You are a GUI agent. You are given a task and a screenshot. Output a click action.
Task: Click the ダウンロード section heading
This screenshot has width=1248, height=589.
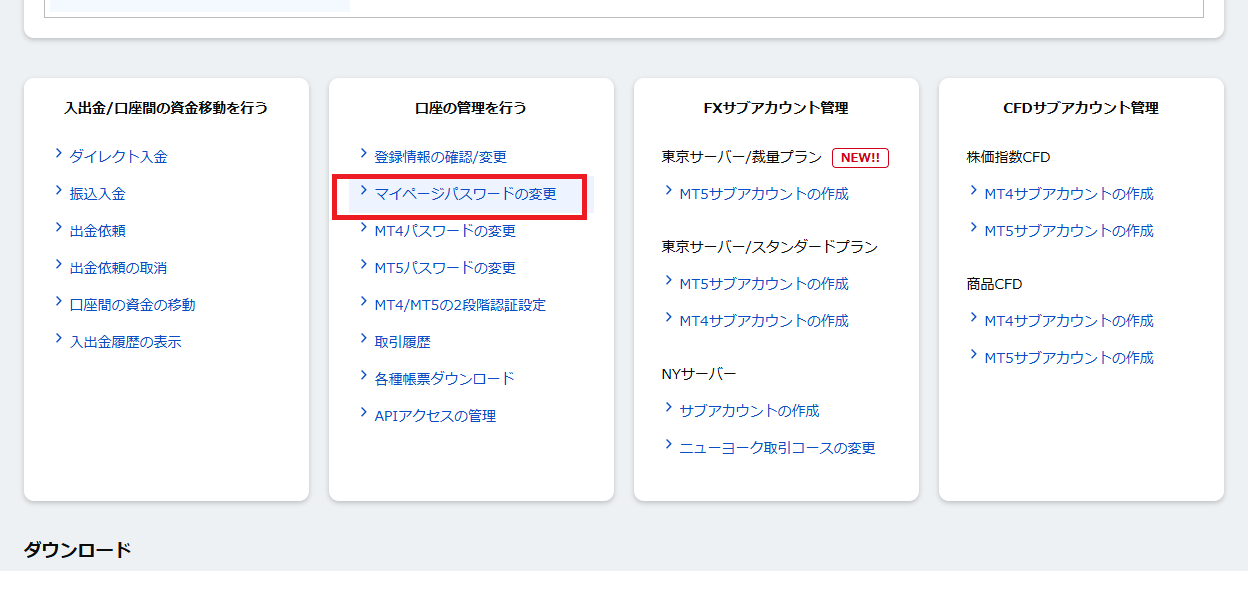(x=78, y=550)
